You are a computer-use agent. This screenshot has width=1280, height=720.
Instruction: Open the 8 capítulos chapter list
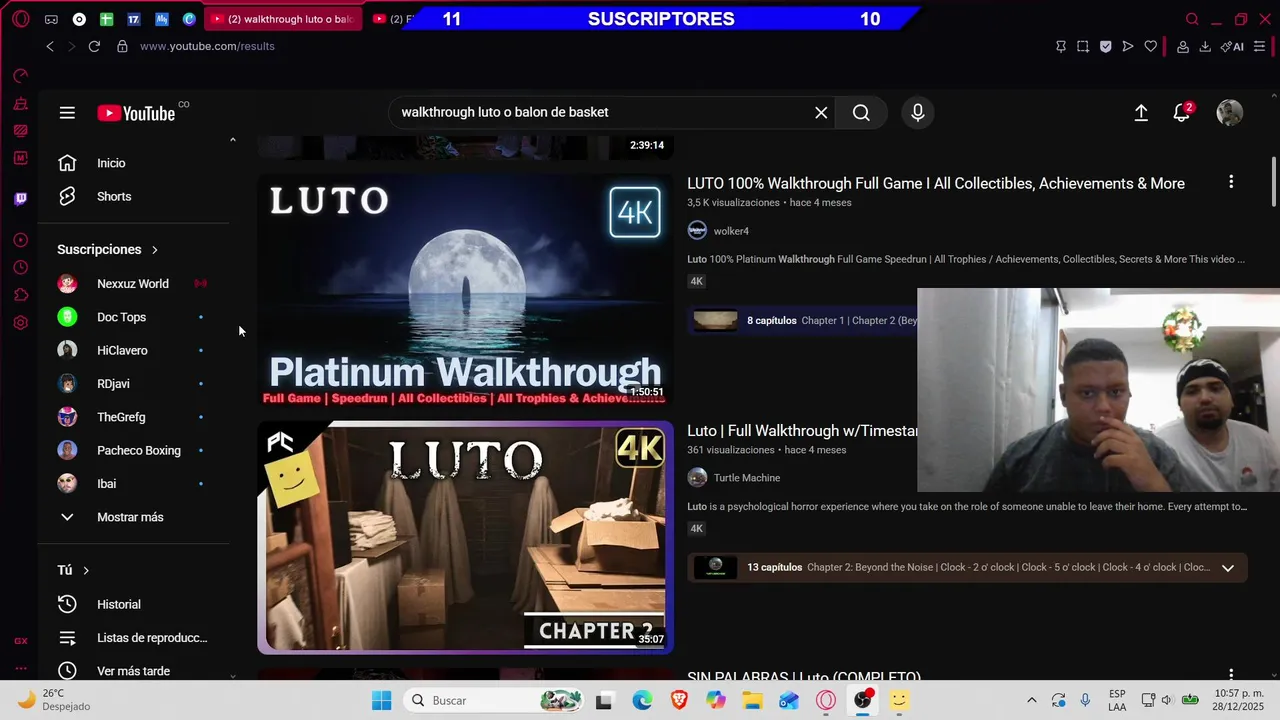point(803,320)
